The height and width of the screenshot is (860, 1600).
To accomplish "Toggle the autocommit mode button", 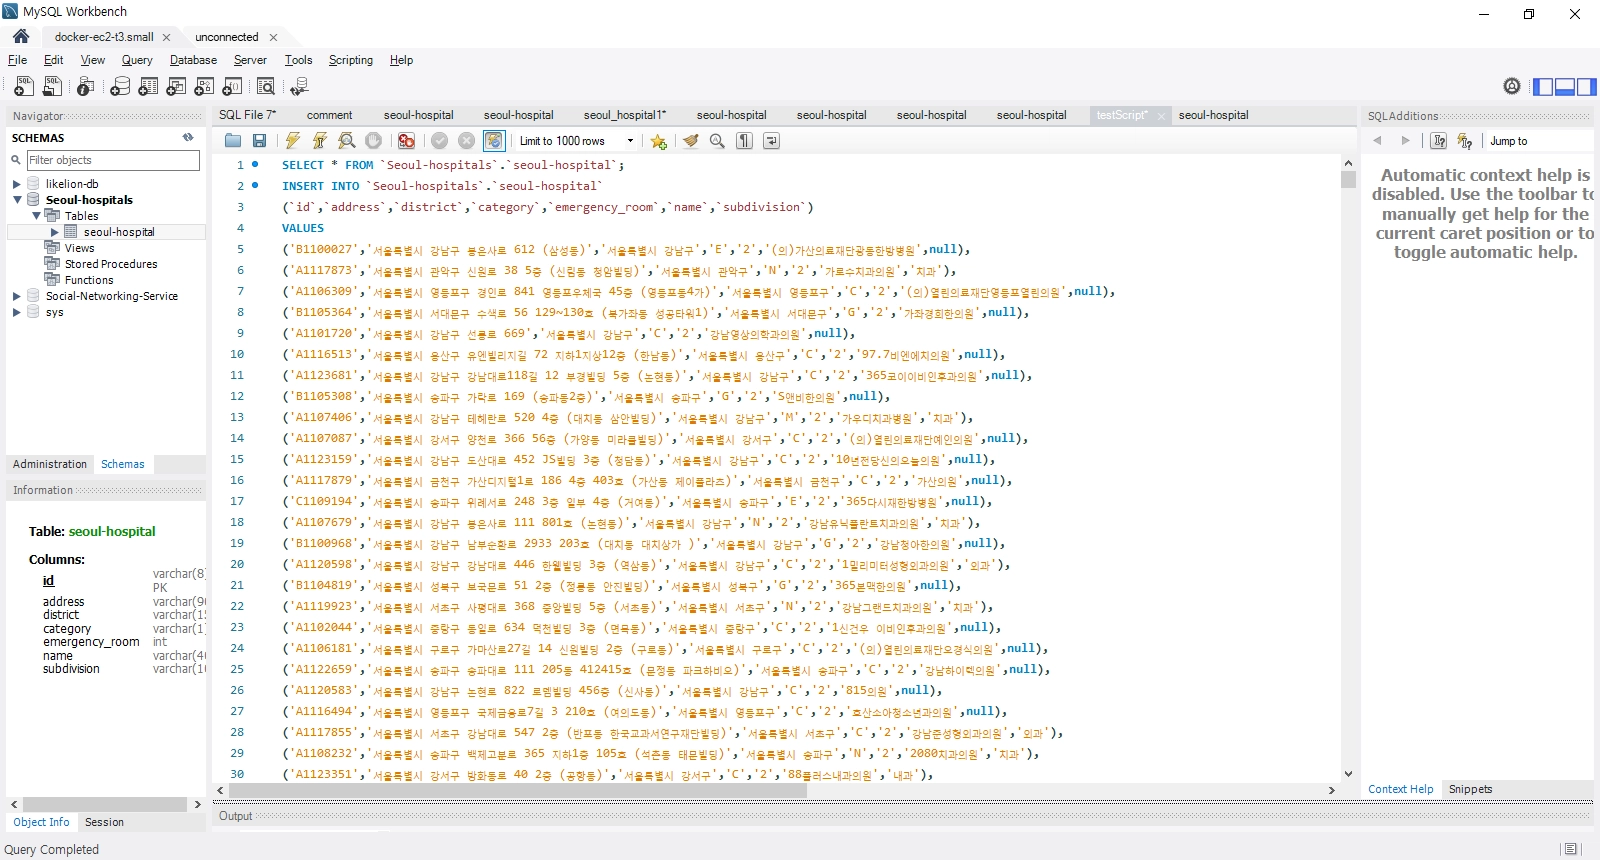I will click(494, 141).
